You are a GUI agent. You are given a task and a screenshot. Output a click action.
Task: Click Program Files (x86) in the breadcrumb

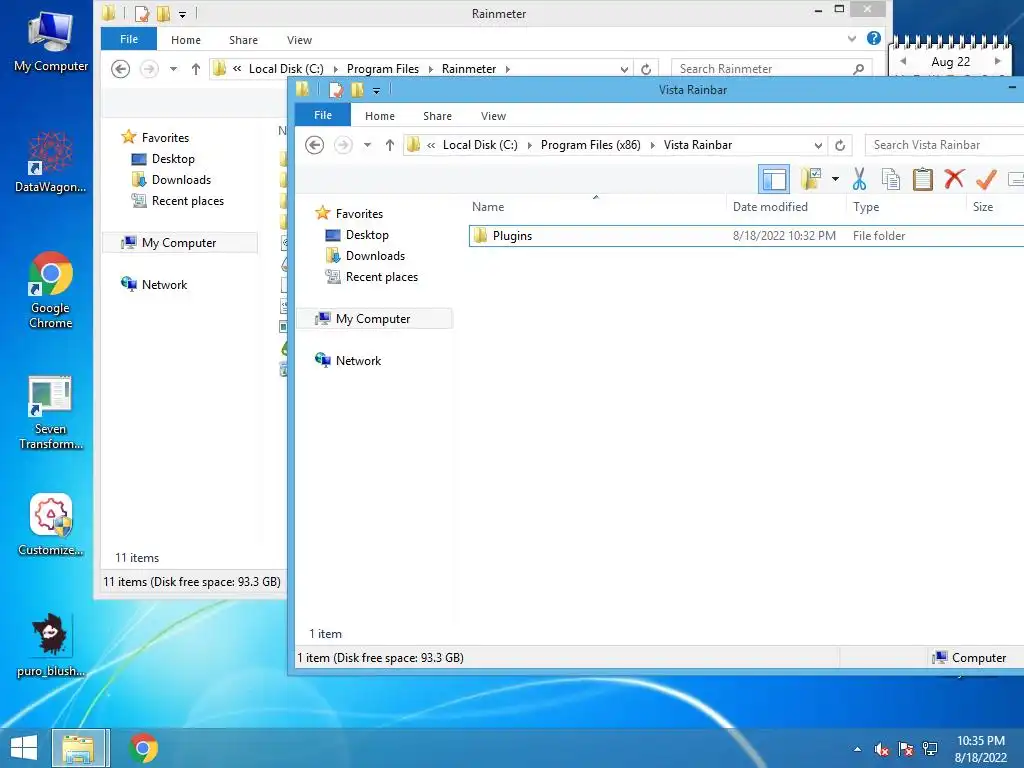pos(590,145)
